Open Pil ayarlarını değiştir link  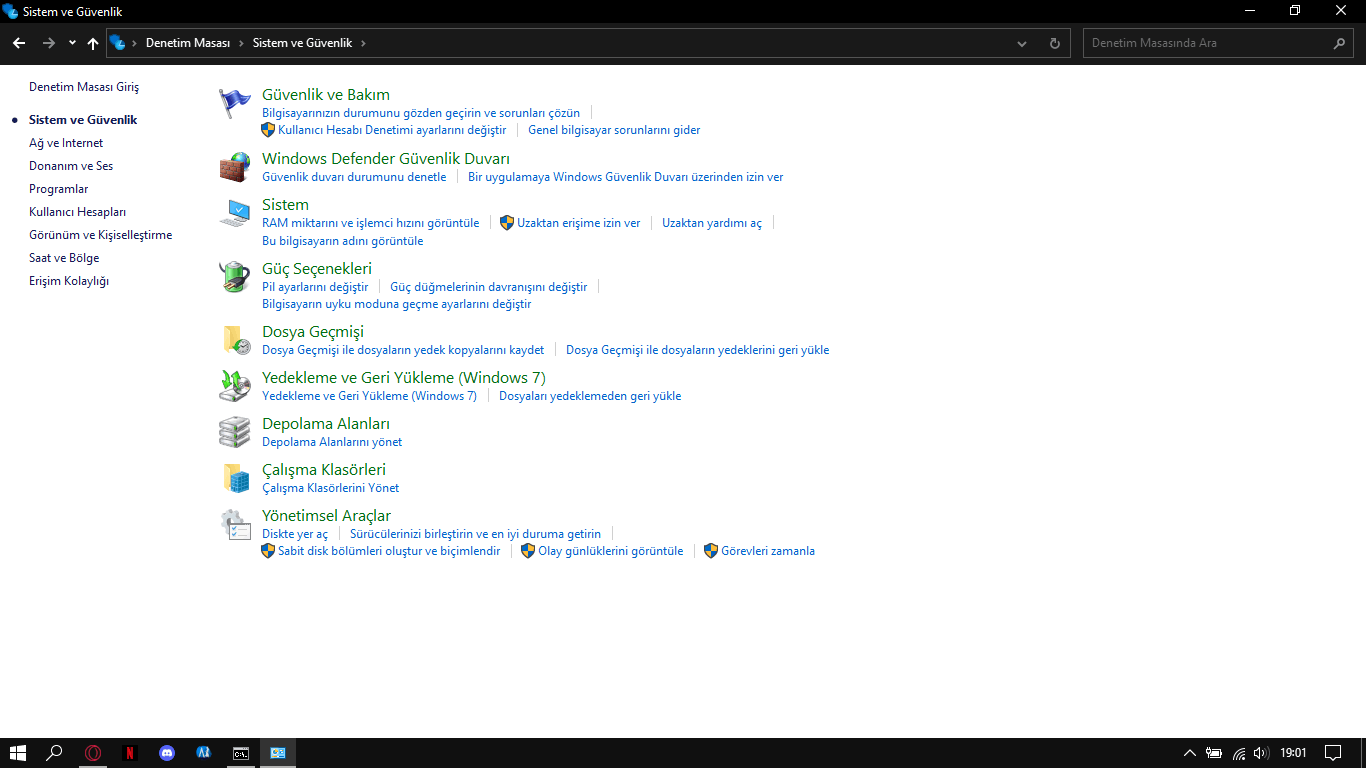[315, 287]
